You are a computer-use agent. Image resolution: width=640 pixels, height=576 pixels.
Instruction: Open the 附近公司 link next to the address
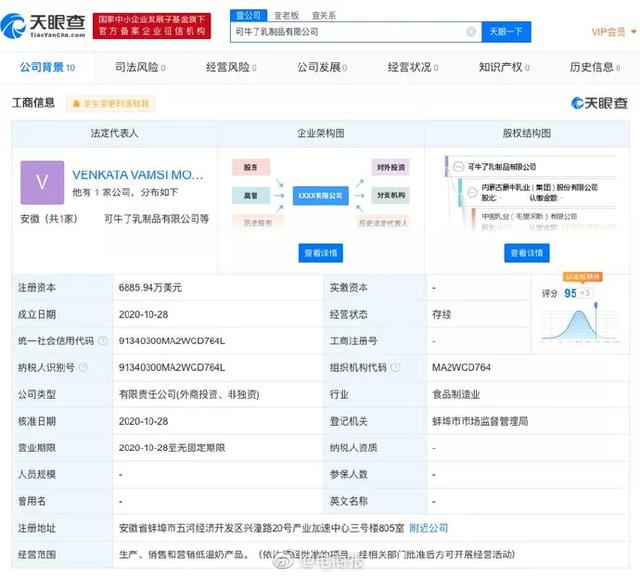click(429, 527)
